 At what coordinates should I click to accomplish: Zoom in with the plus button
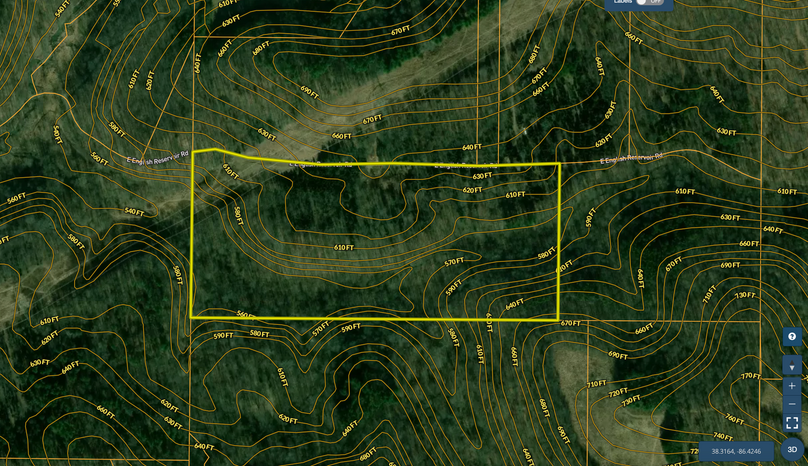[x=792, y=386]
